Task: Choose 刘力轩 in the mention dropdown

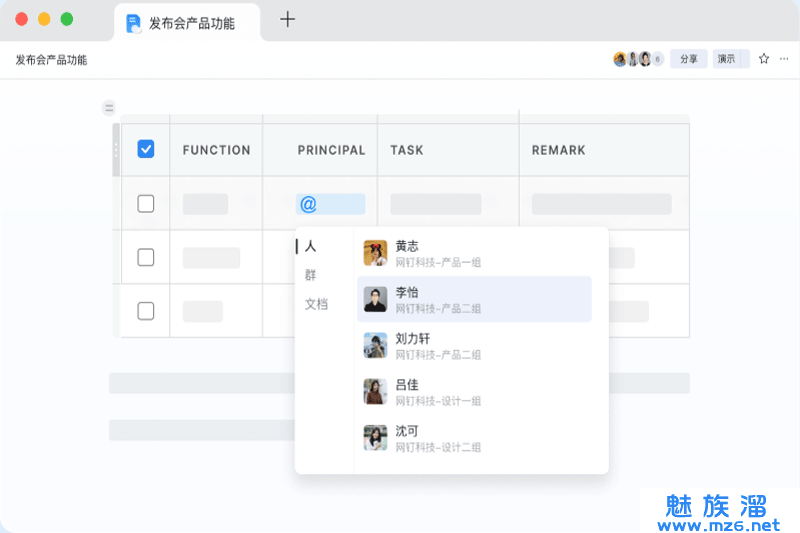Action: click(x=474, y=346)
